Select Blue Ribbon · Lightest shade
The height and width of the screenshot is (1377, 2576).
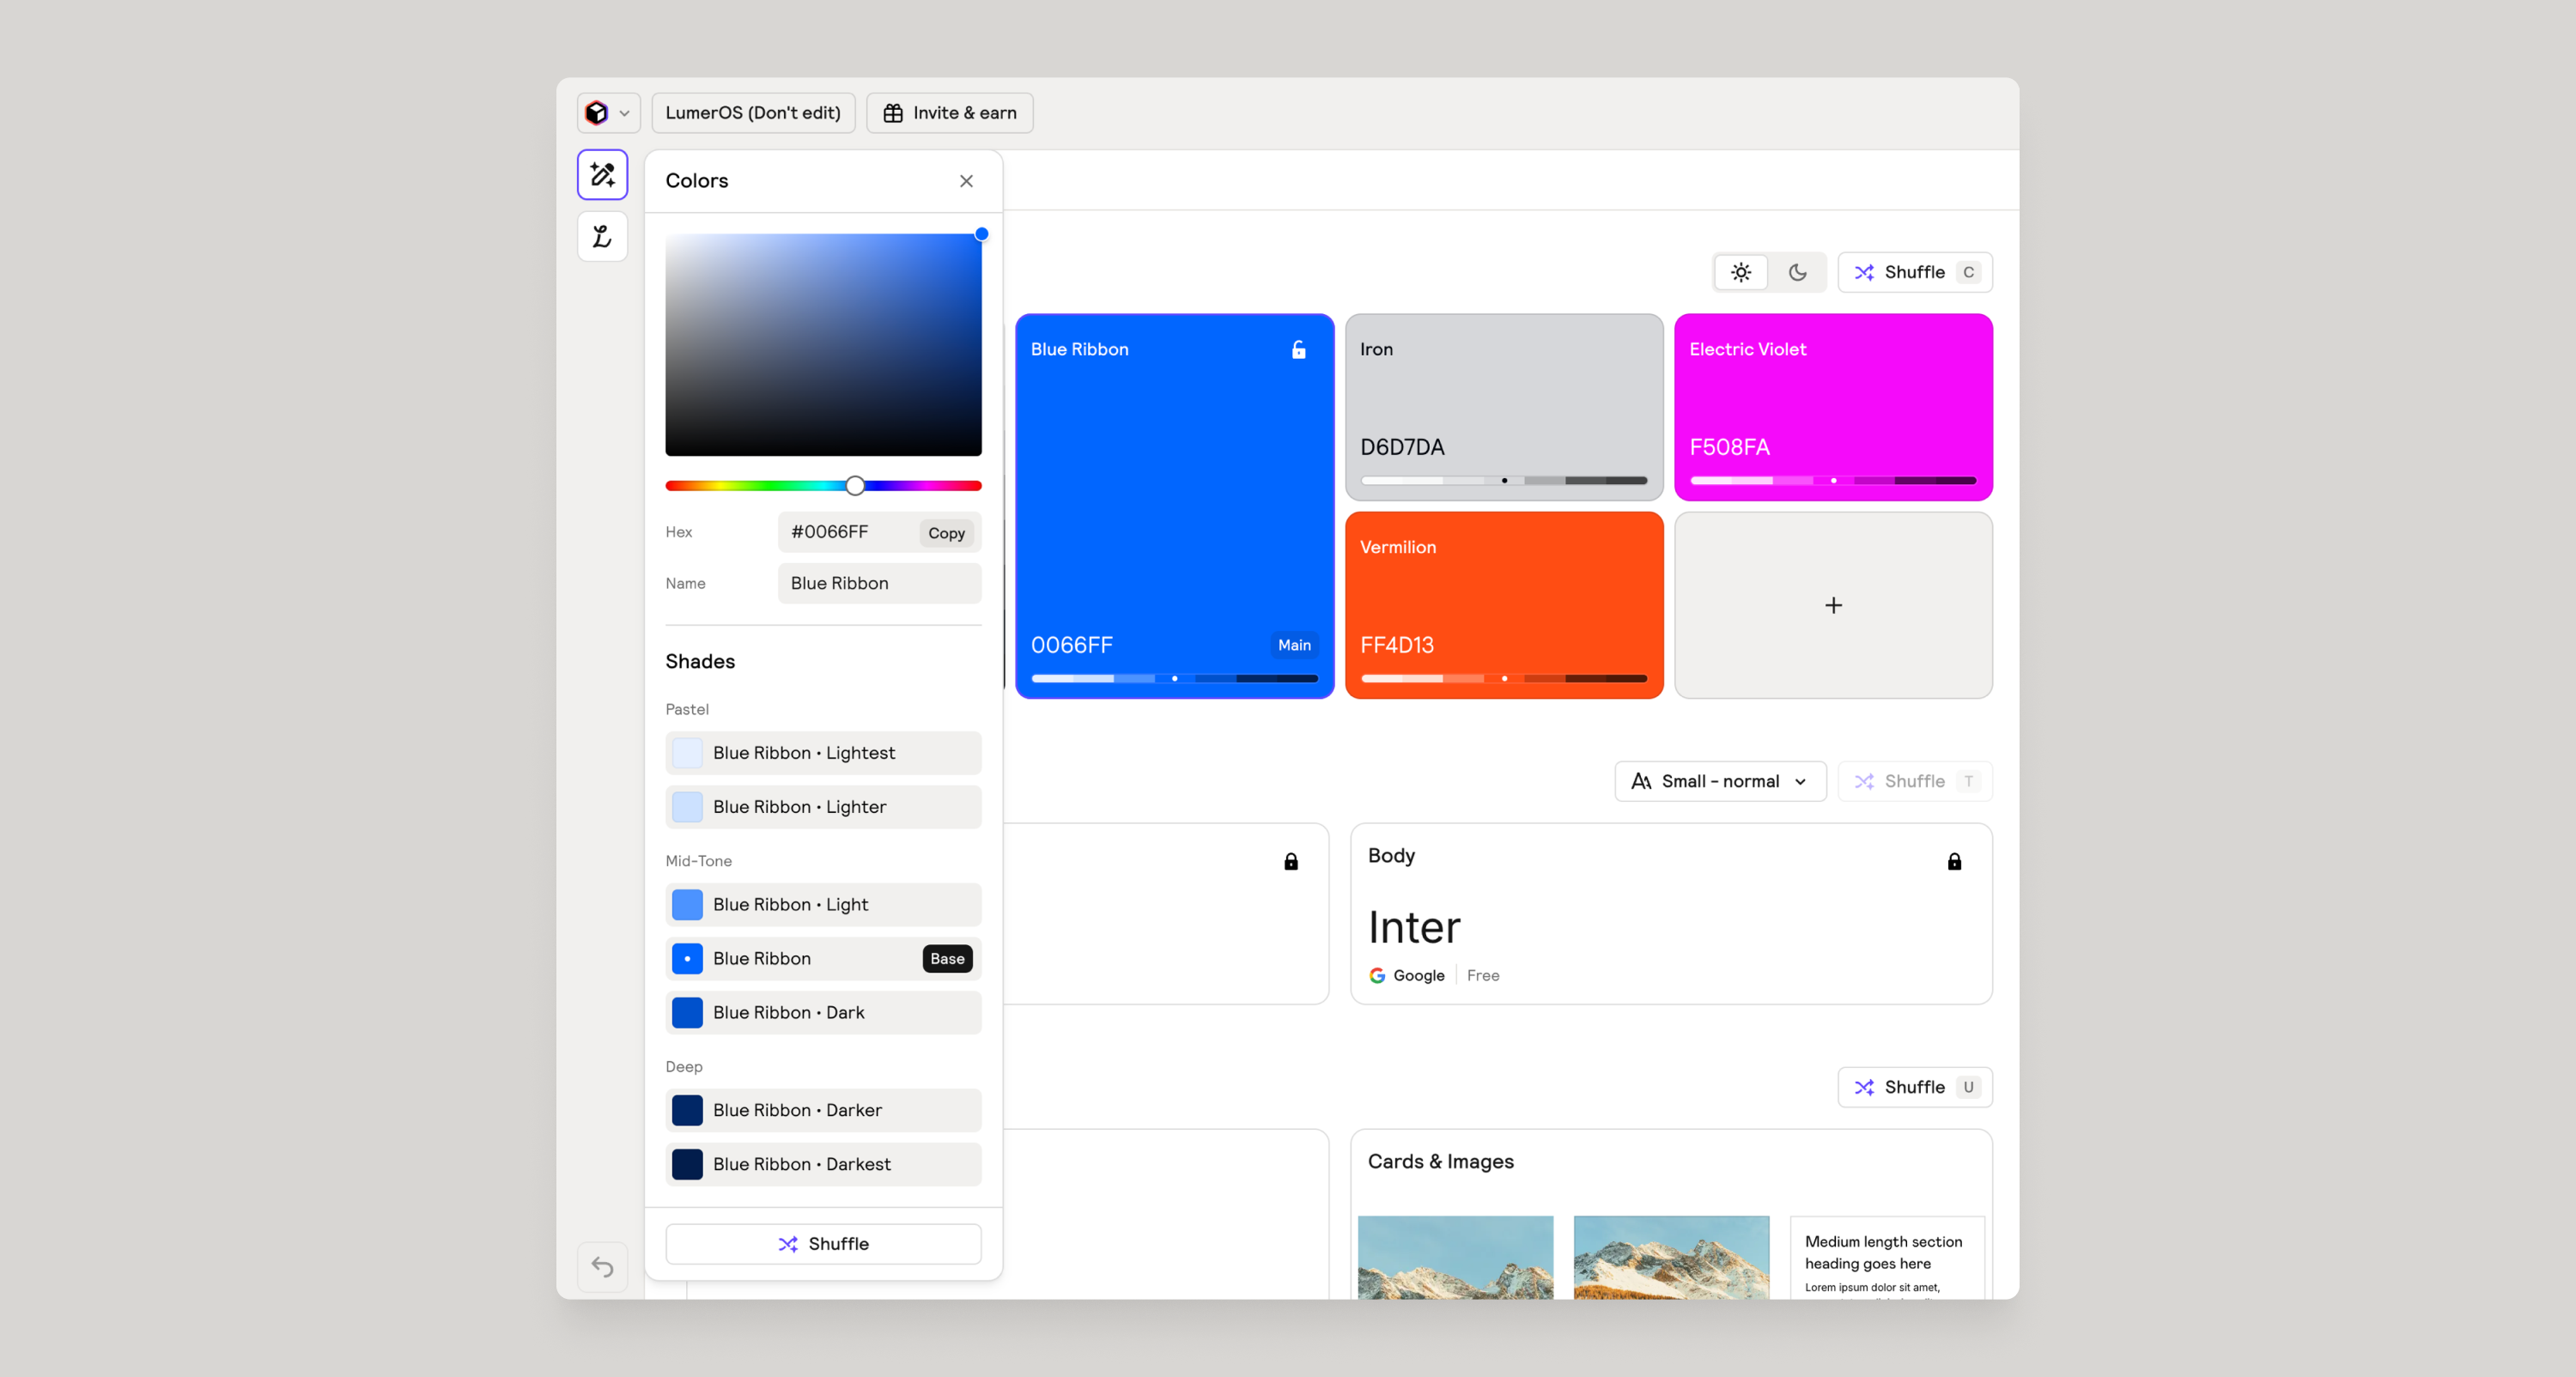(x=823, y=753)
